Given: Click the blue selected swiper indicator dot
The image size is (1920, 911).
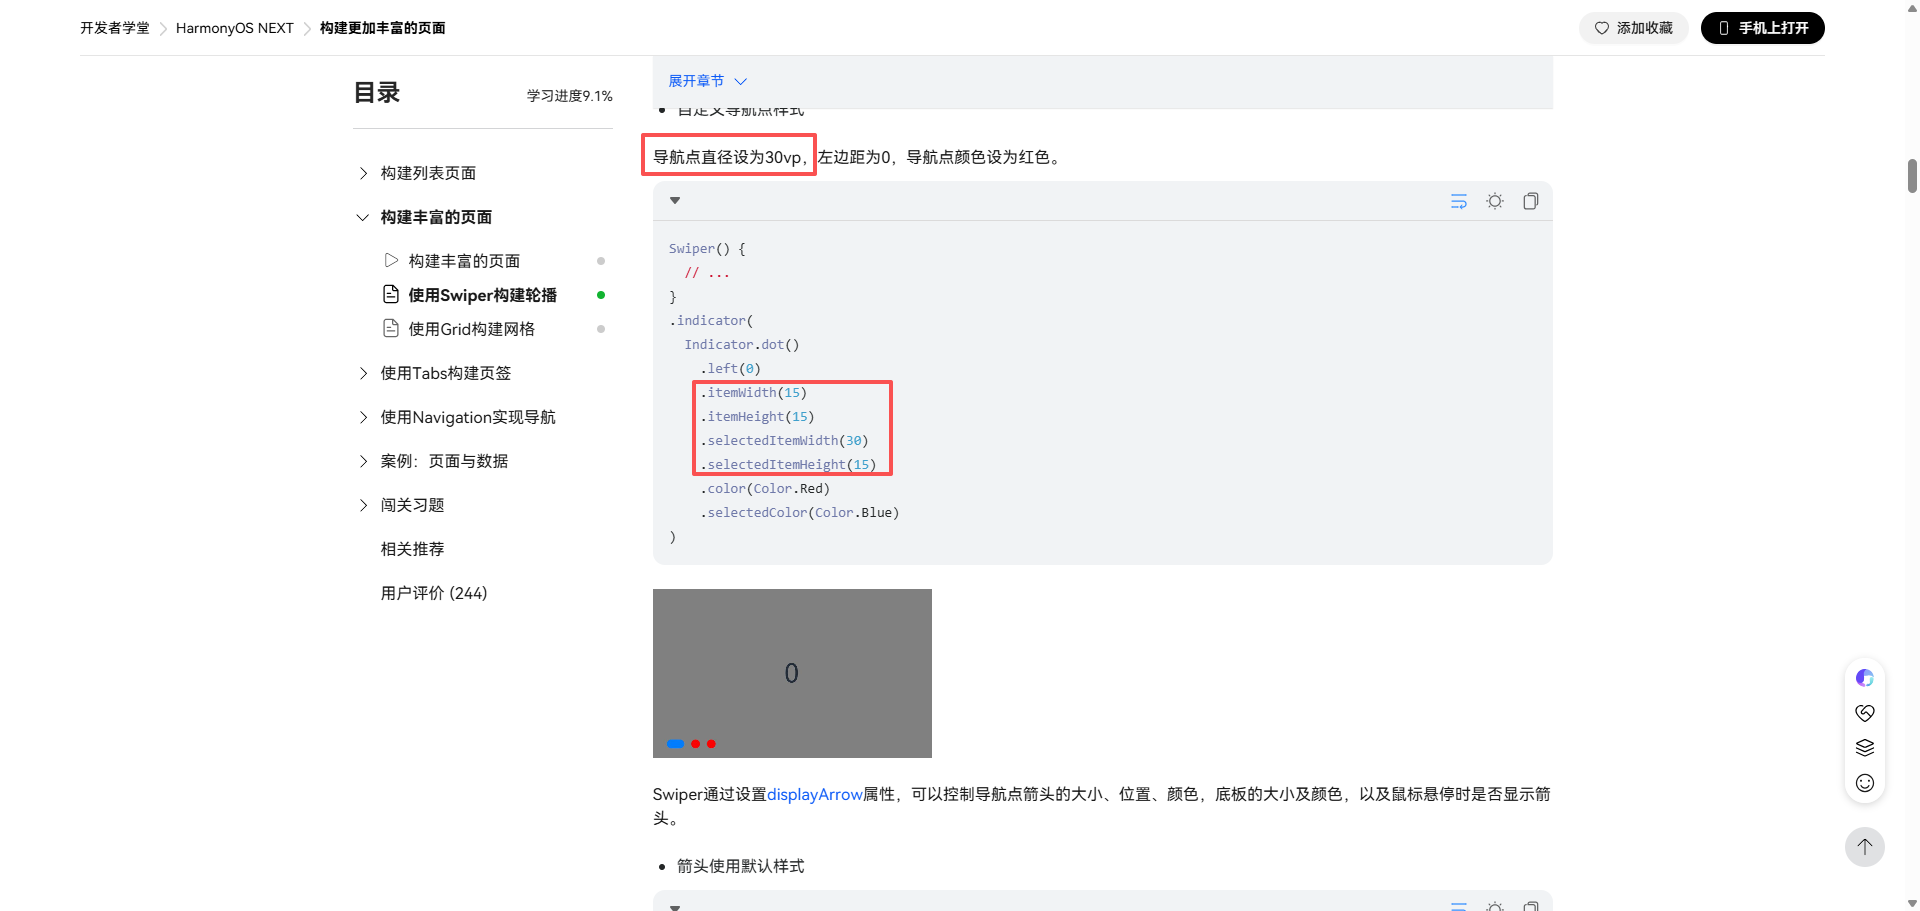Looking at the screenshot, I should click(x=675, y=744).
